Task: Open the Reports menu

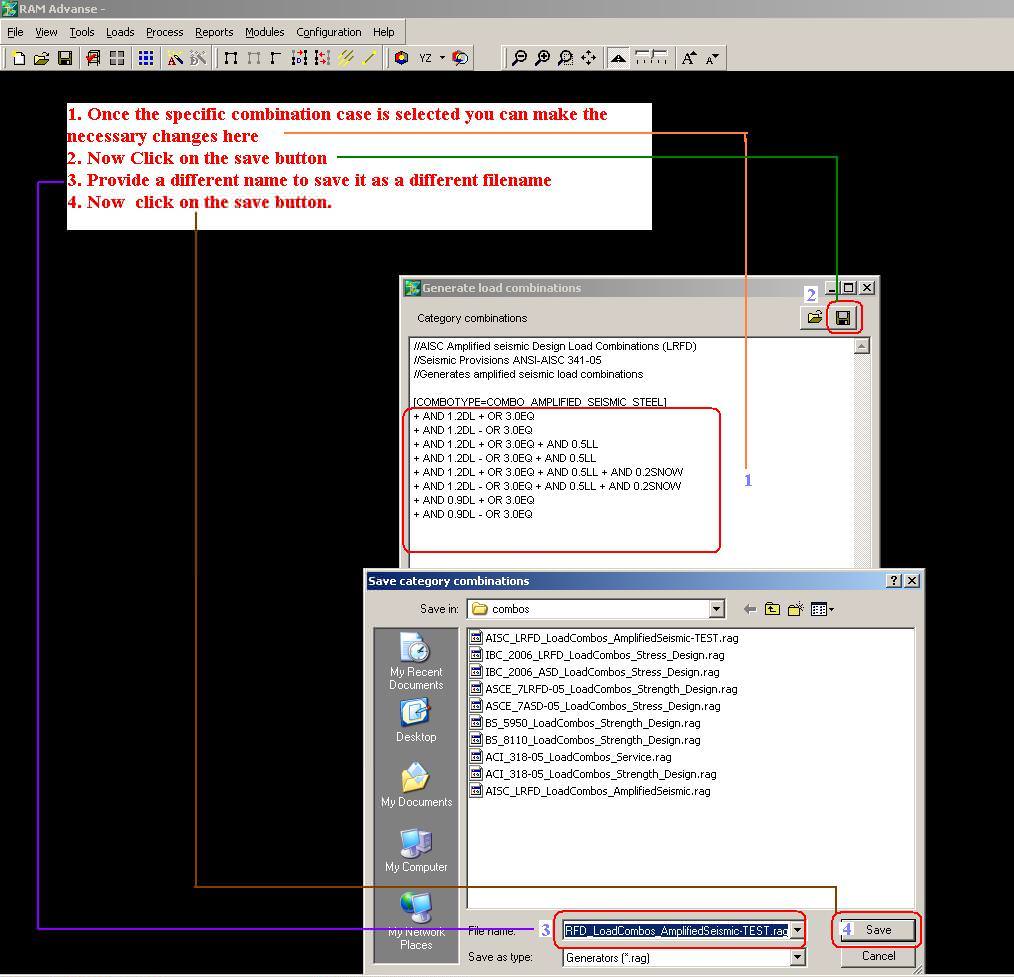Action: point(214,32)
